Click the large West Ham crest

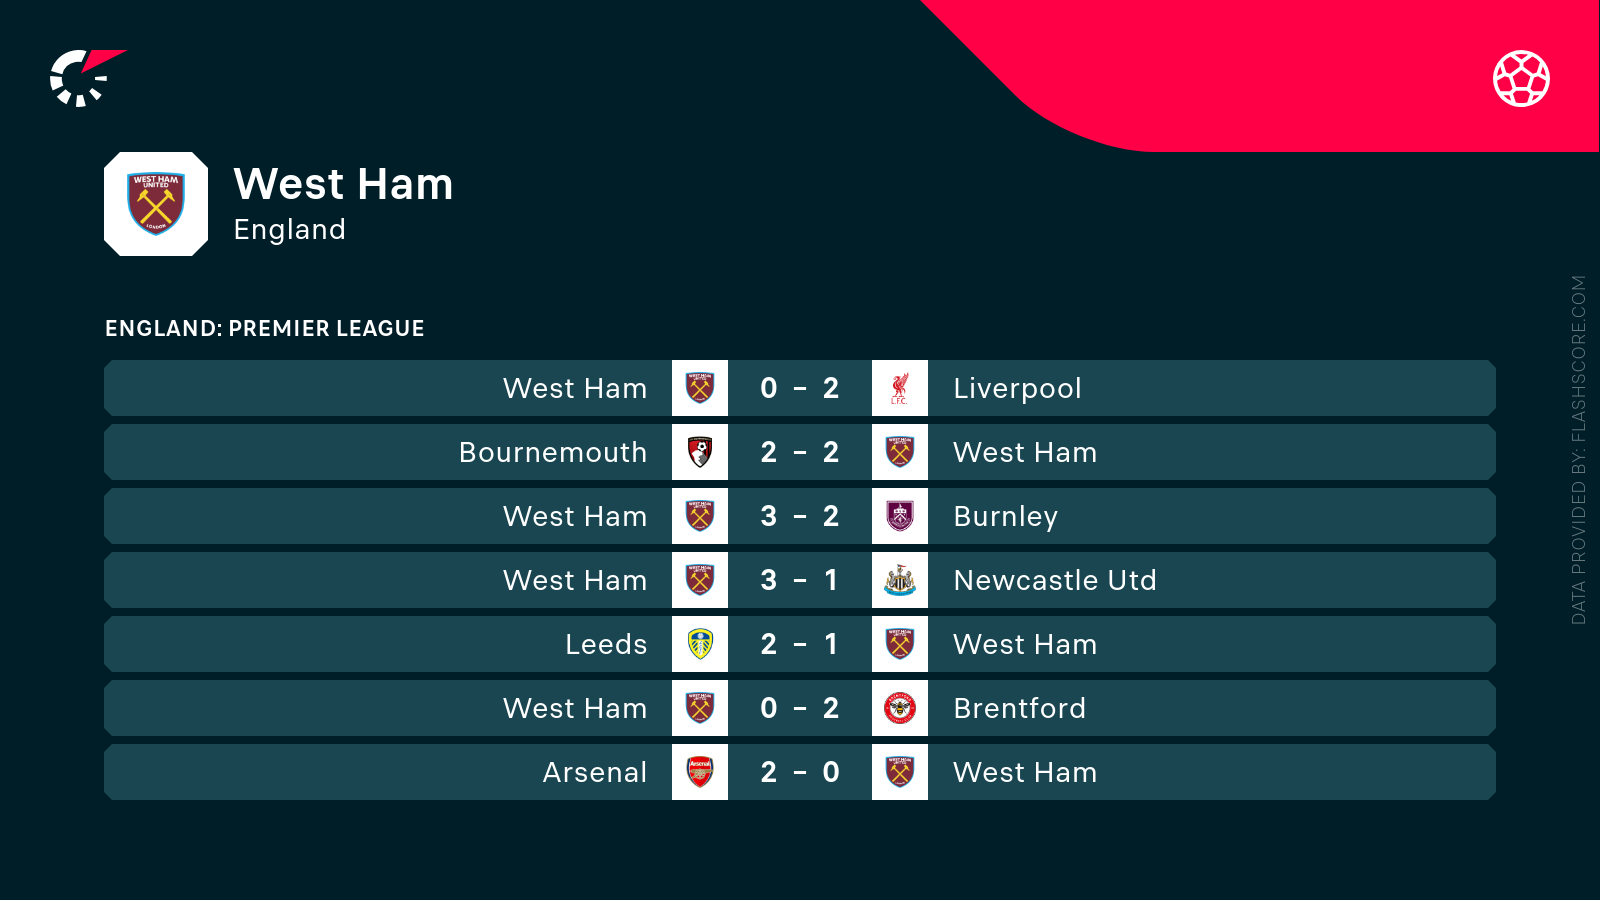coord(156,204)
